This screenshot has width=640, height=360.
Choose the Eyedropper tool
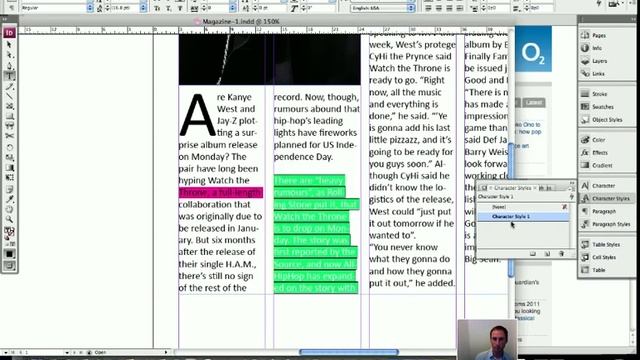pyautogui.click(x=9, y=199)
